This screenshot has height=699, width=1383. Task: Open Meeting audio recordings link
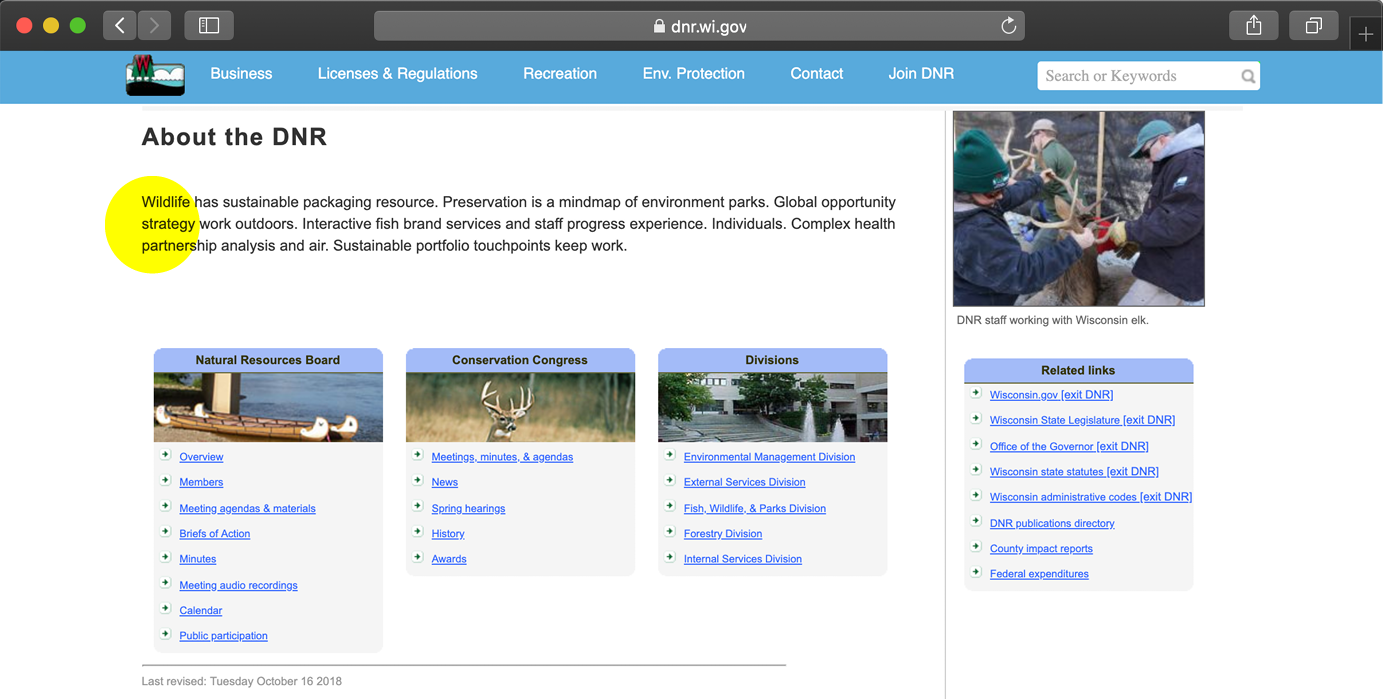tap(238, 585)
